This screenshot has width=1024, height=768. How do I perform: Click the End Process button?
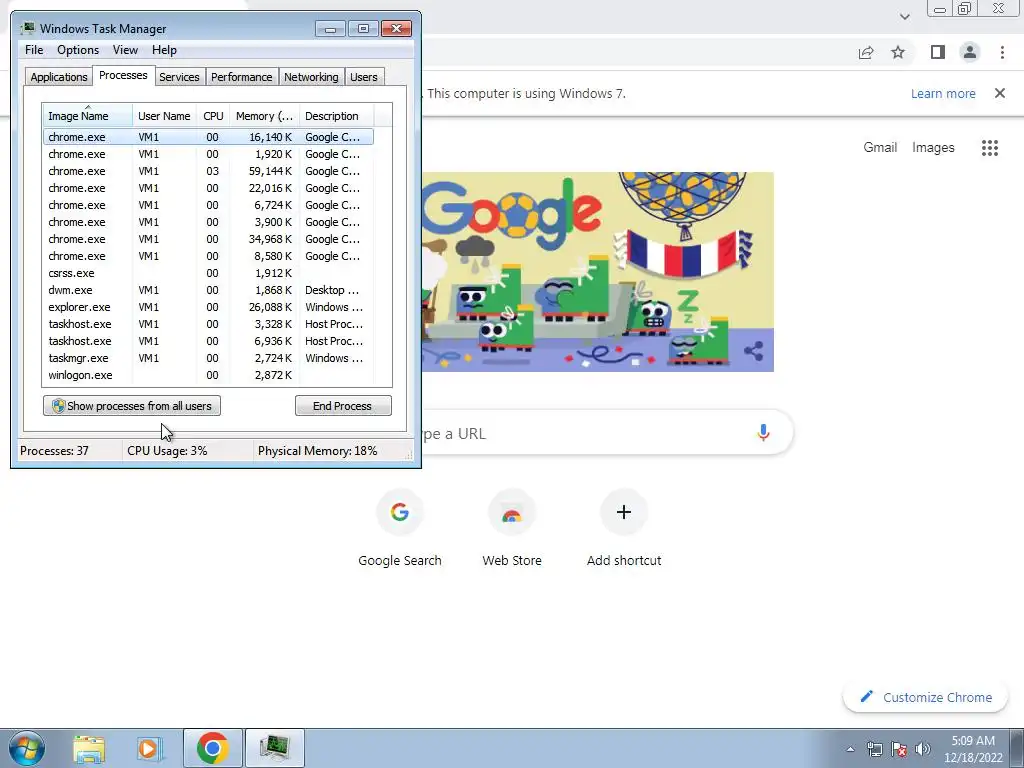point(343,406)
